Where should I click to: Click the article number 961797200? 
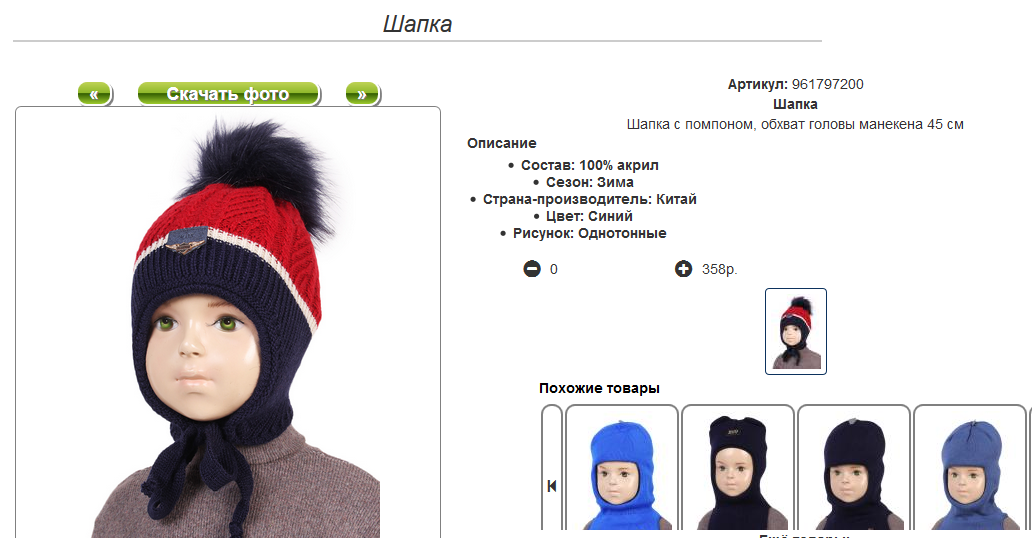point(827,84)
